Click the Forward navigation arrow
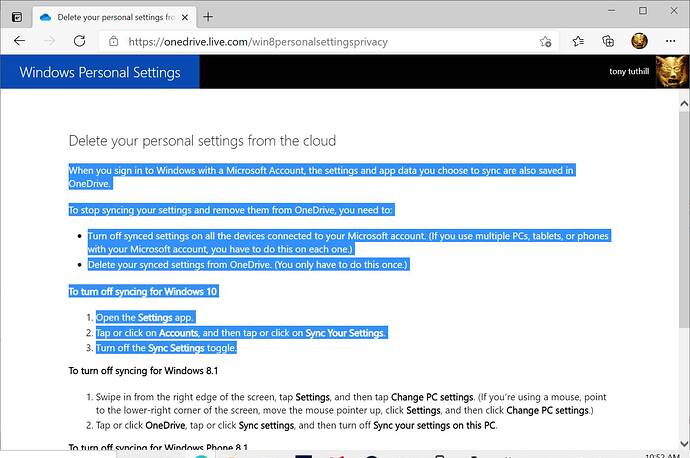Image resolution: width=690 pixels, height=458 pixels. tap(50, 41)
